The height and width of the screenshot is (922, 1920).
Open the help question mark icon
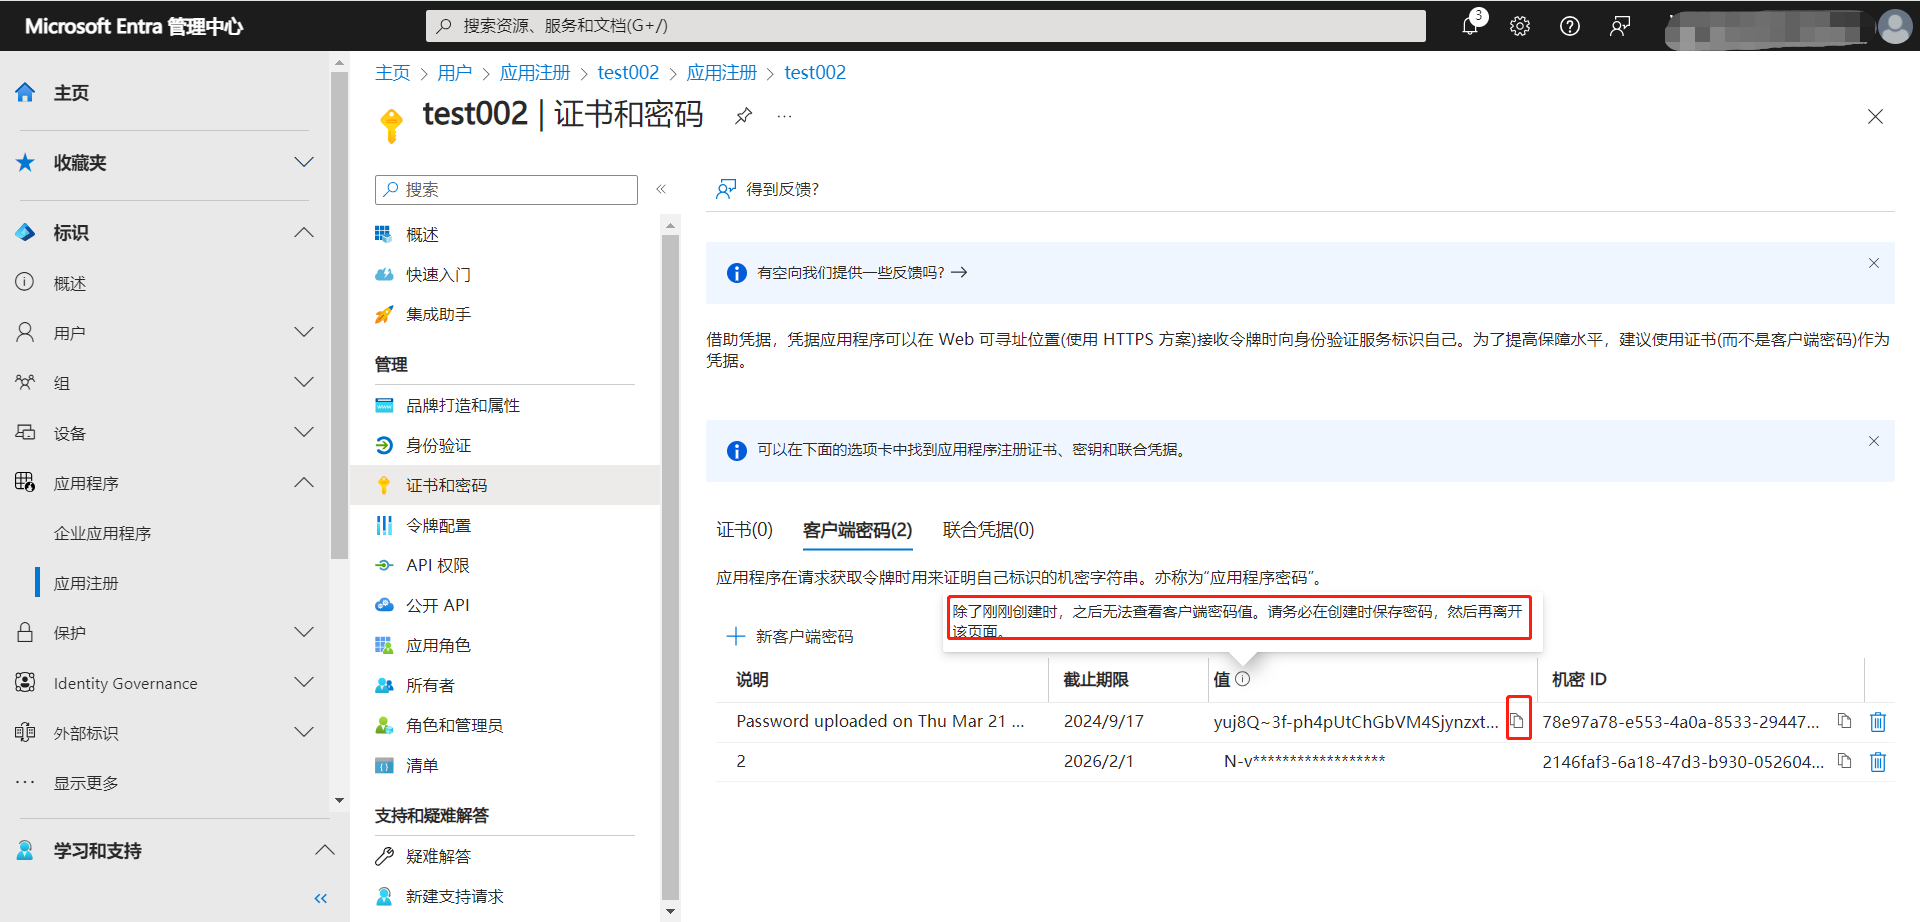(x=1570, y=26)
